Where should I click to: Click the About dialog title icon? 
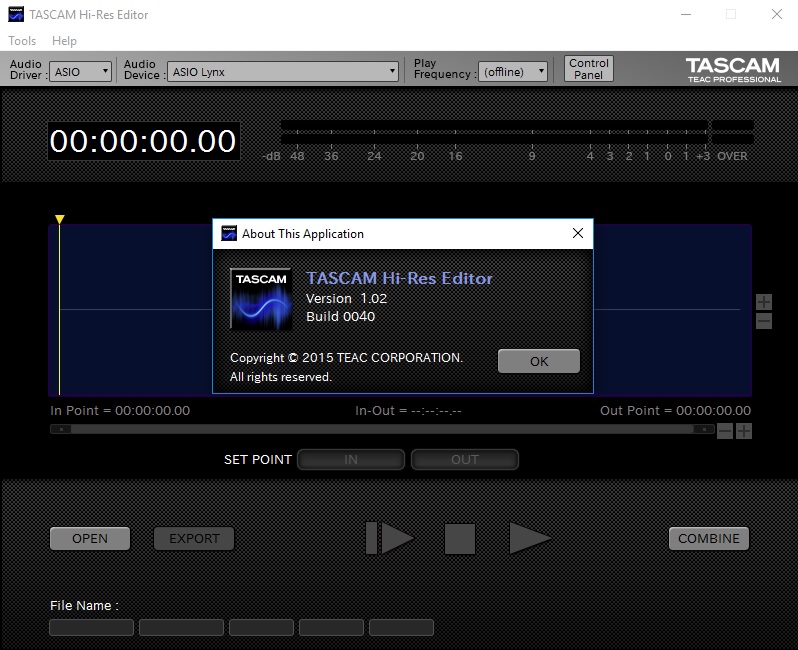[x=229, y=233]
